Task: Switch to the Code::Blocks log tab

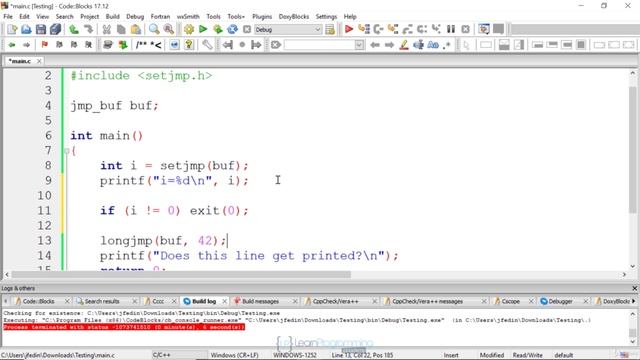Action: (x=38, y=301)
